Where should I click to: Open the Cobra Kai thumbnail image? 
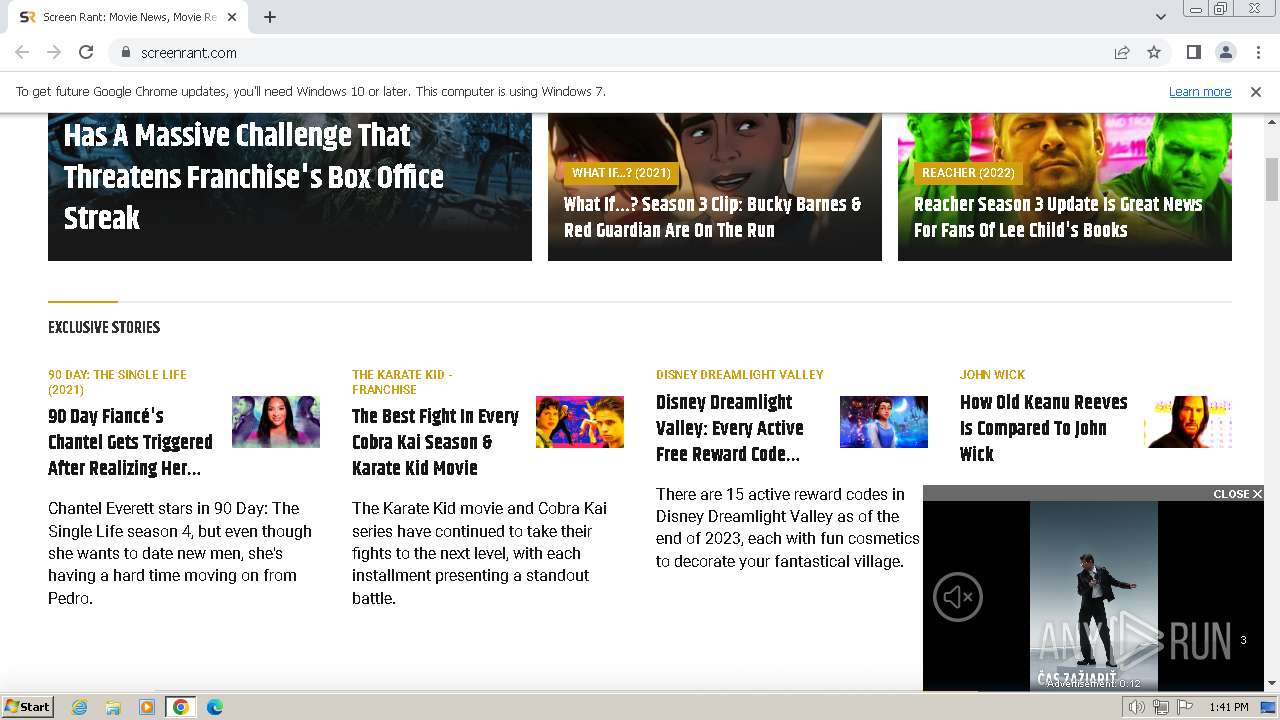tap(580, 422)
